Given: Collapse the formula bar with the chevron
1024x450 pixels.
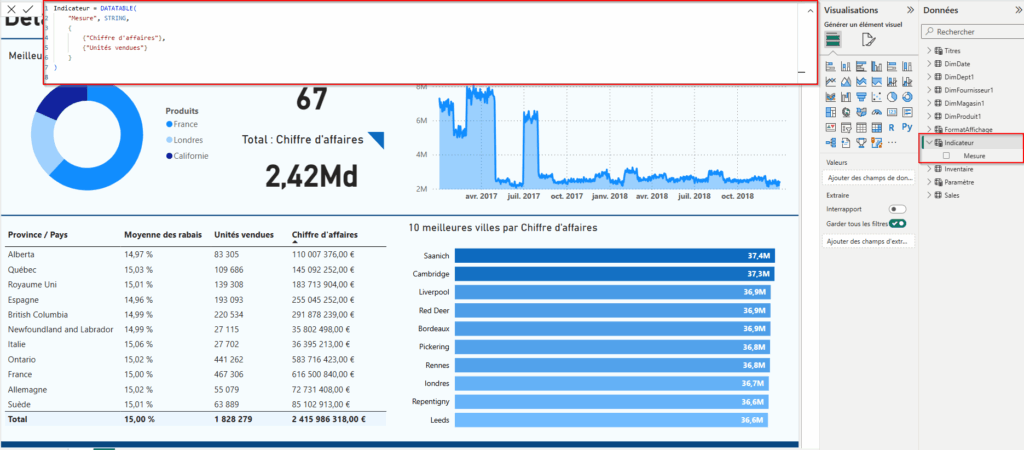Looking at the screenshot, I should (808, 9).
